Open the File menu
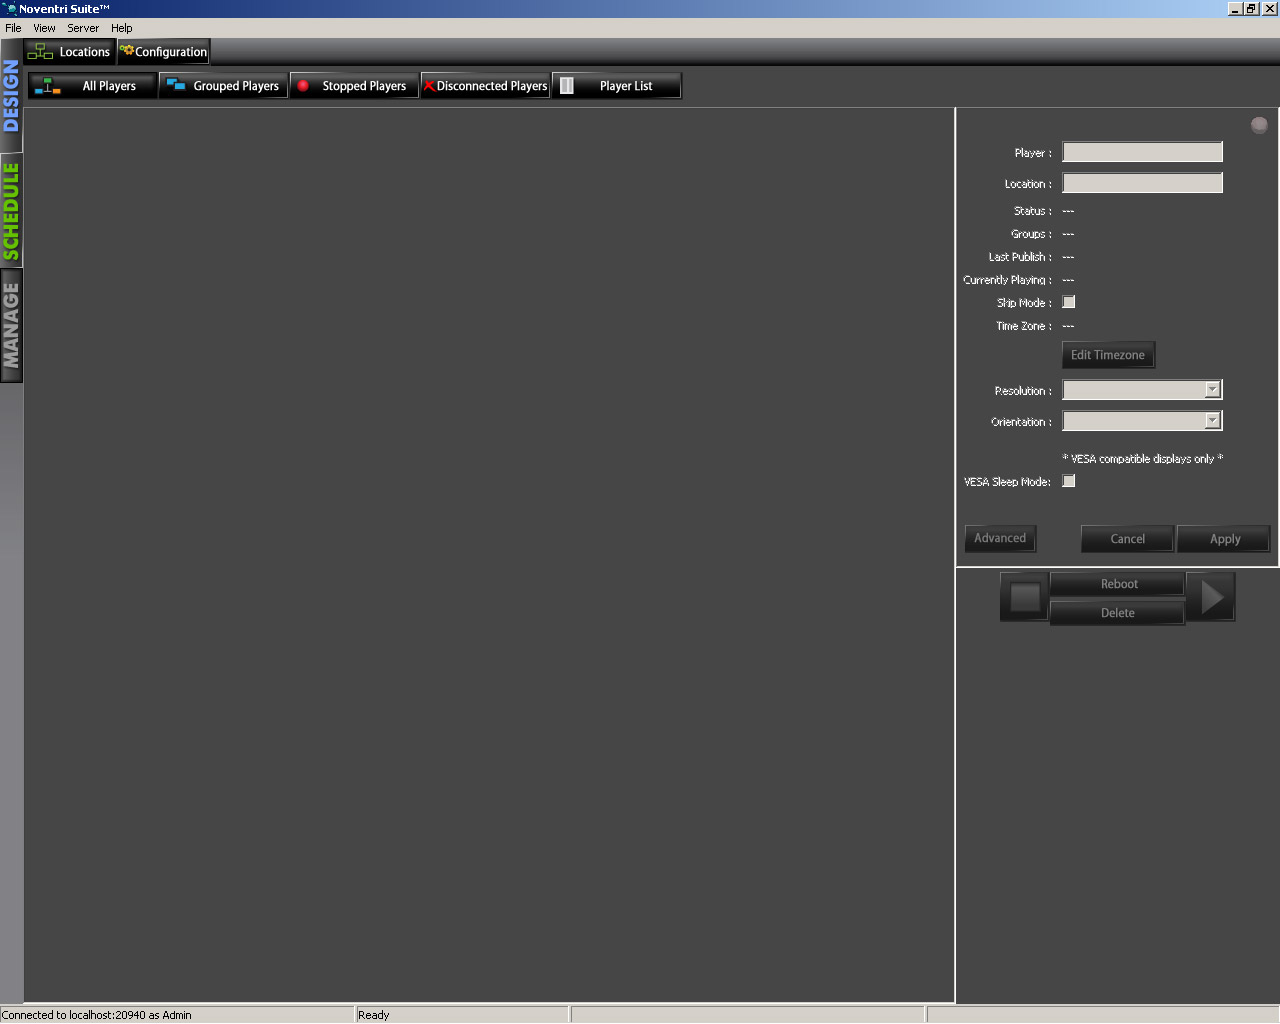The width and height of the screenshot is (1280, 1024). 13,28
